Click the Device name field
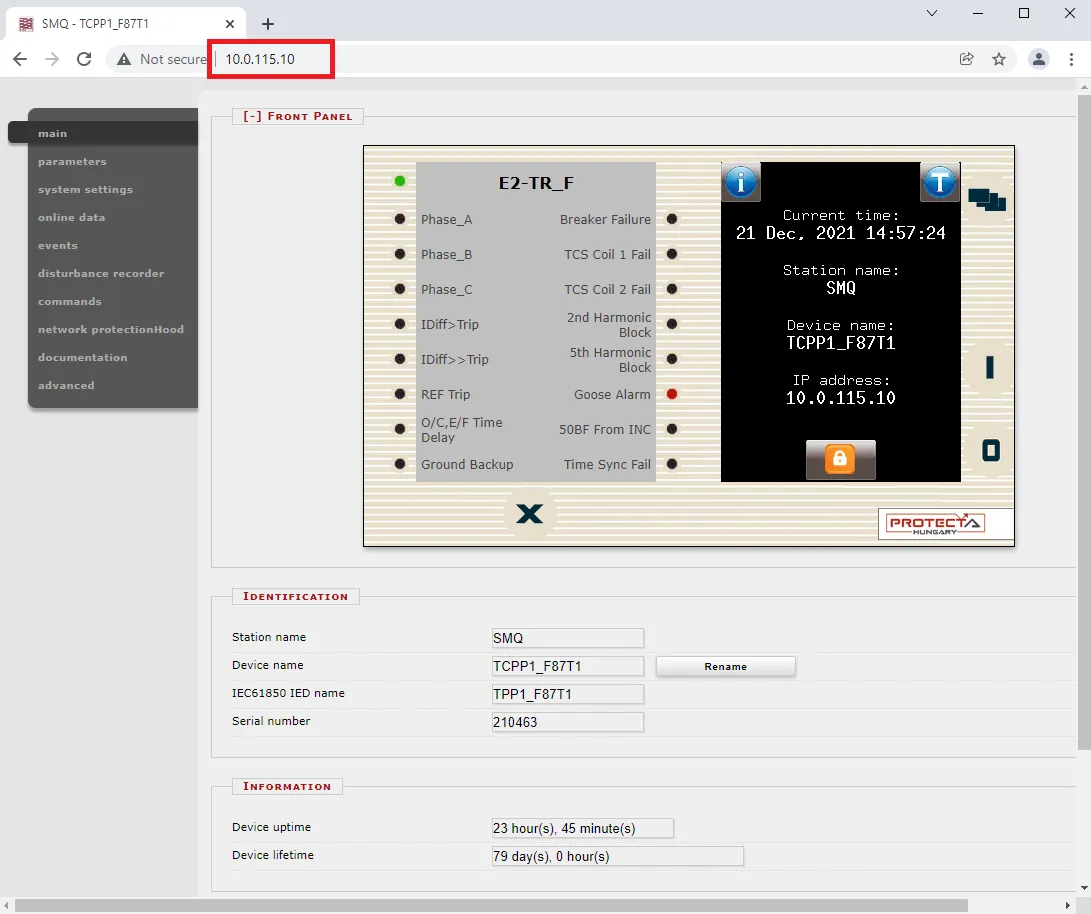The image size is (1091, 914). tap(568, 666)
